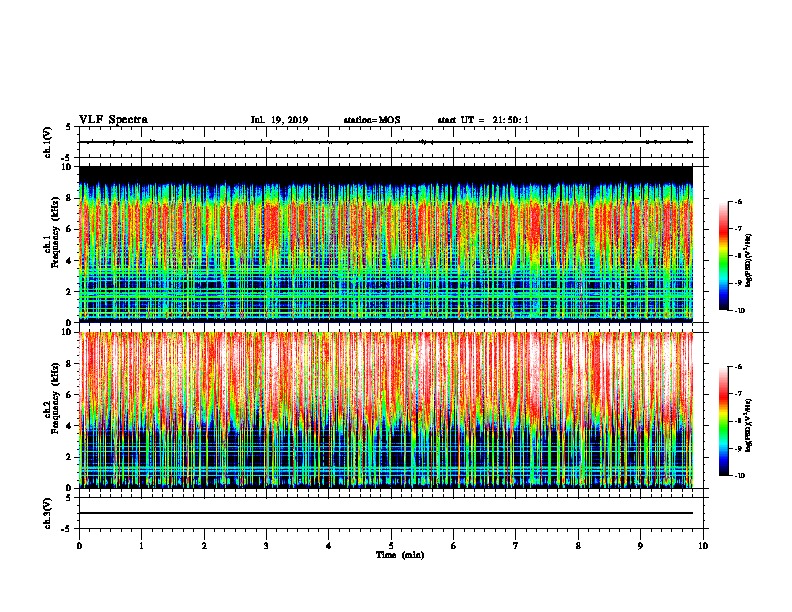
Task: Click the "Time (min)" x-axis label
Action: (x=400, y=555)
